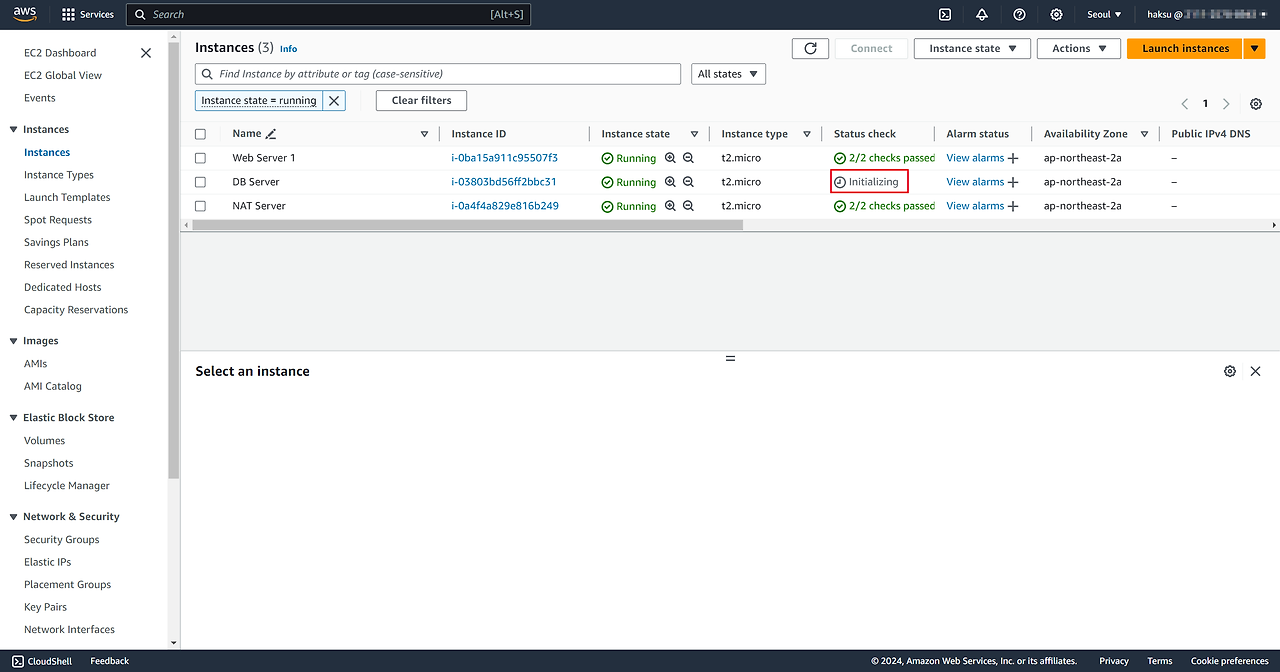Tick the DB Server row checkbox
1280x672 pixels.
click(x=201, y=182)
